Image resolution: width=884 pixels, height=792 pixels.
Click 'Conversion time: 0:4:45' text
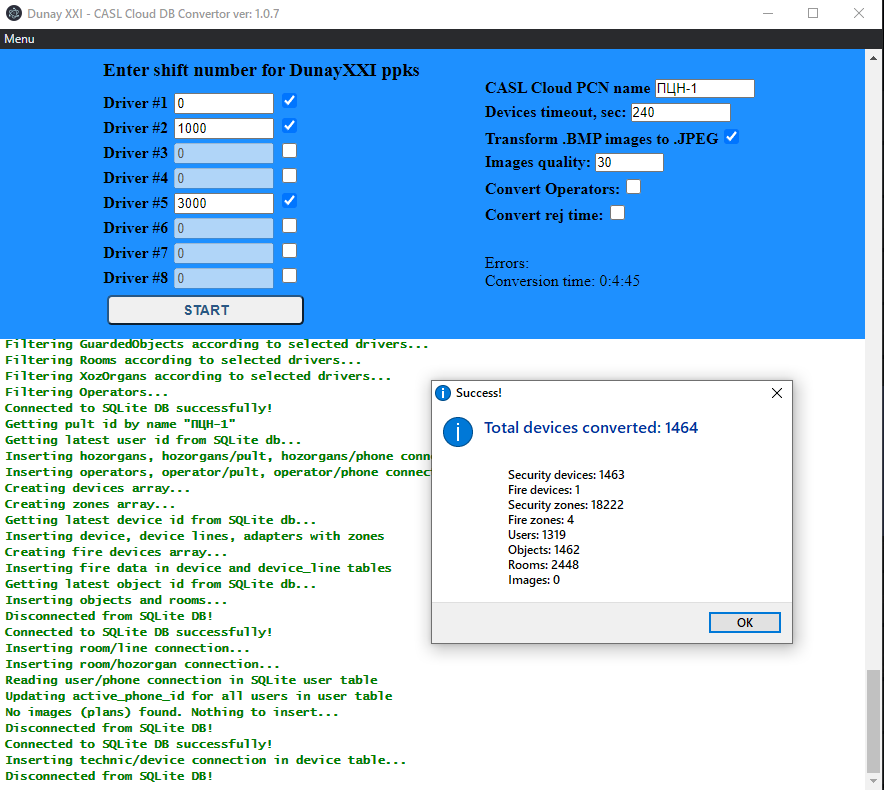coord(562,281)
